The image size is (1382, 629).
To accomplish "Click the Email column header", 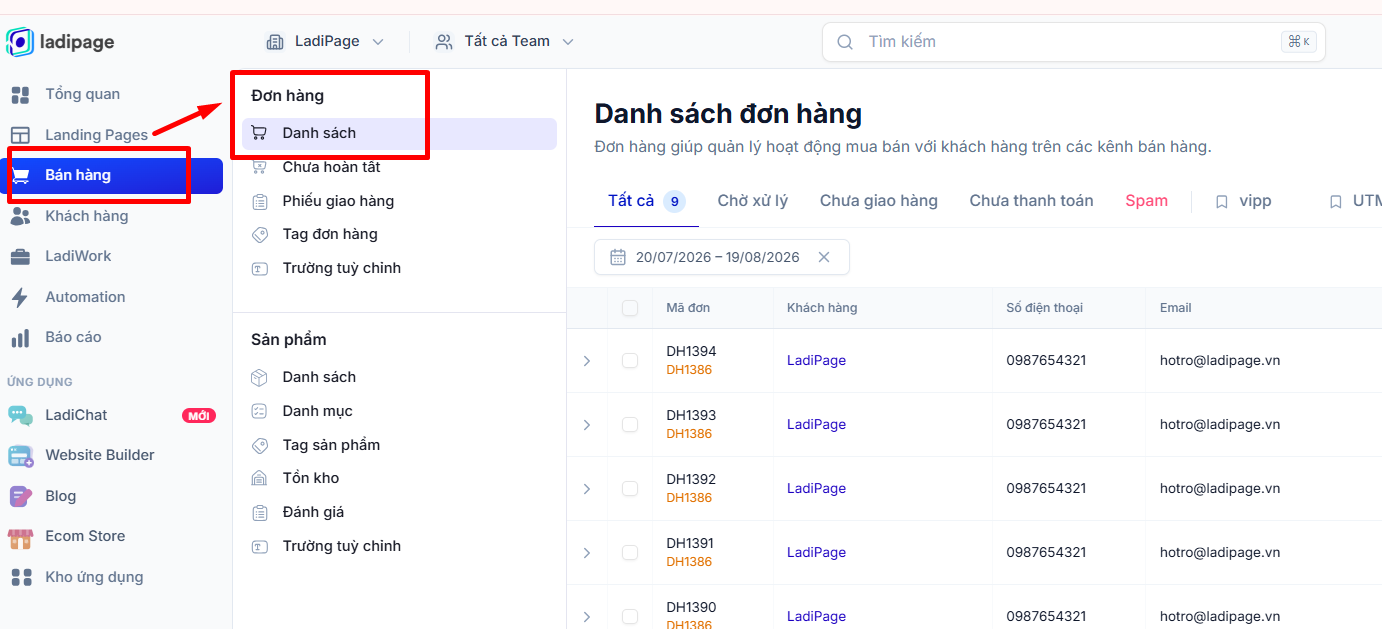I will [x=1176, y=308].
